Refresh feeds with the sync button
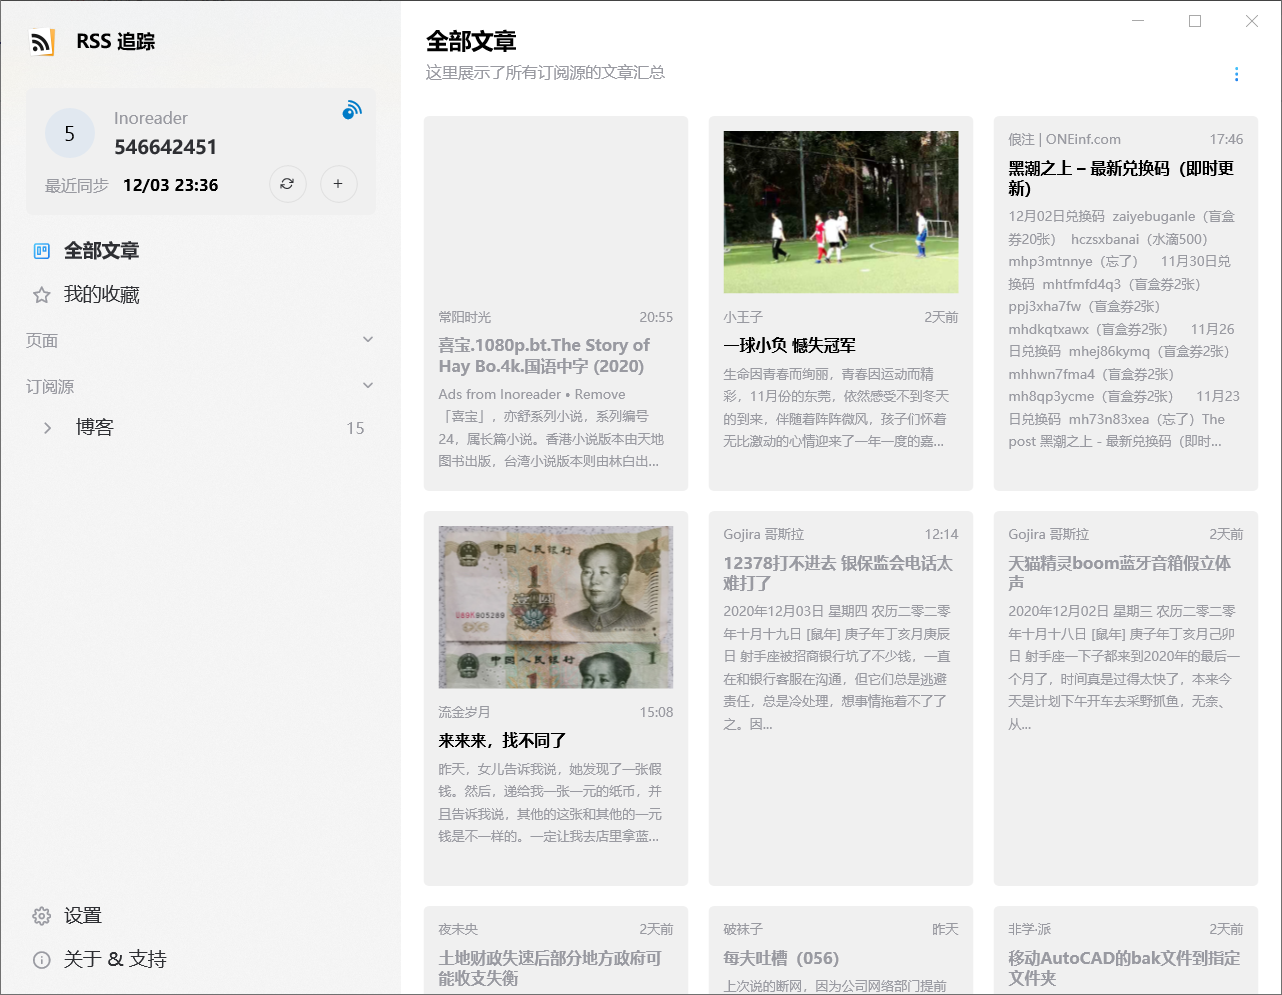 click(287, 184)
